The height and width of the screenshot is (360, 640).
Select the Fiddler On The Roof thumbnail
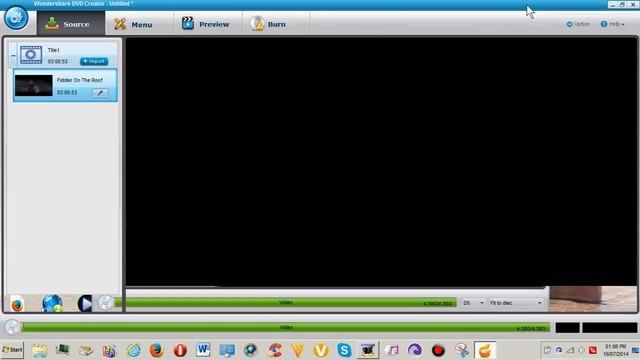34,85
